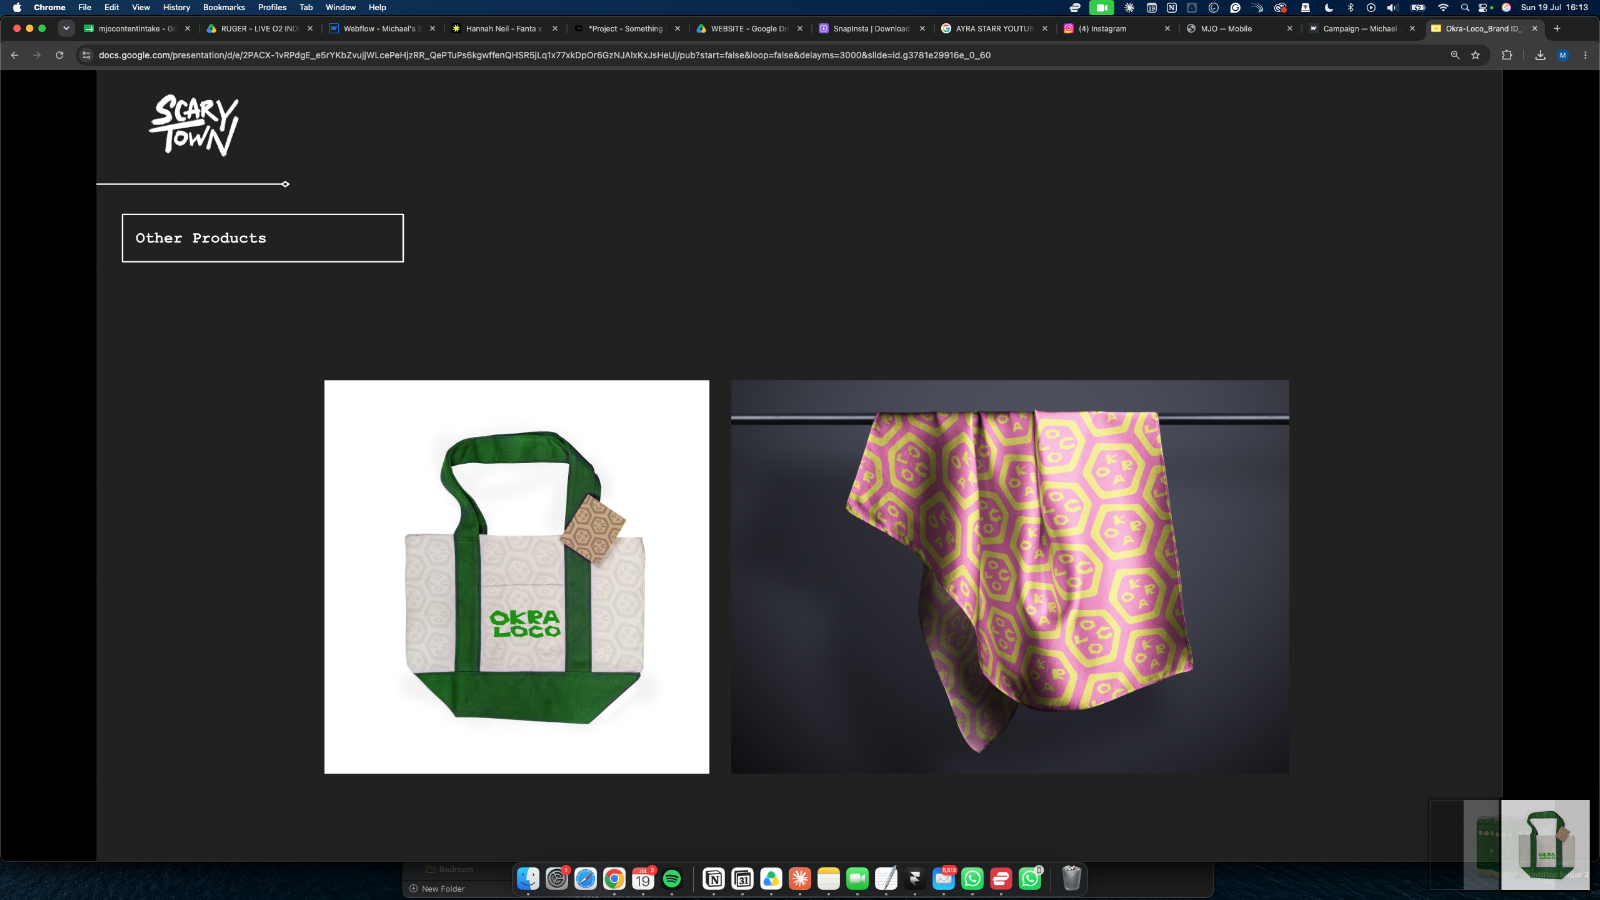
Task: Switch to Instagram tab
Action: click(x=1116, y=29)
